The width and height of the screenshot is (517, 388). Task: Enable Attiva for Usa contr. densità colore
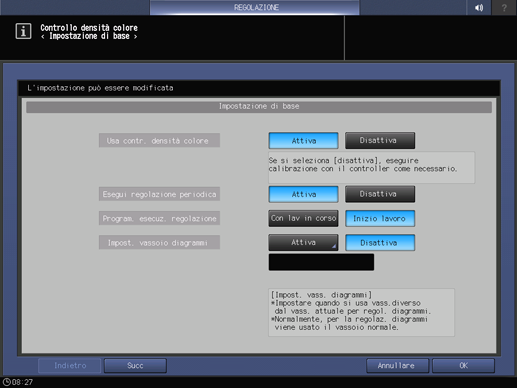303,141
